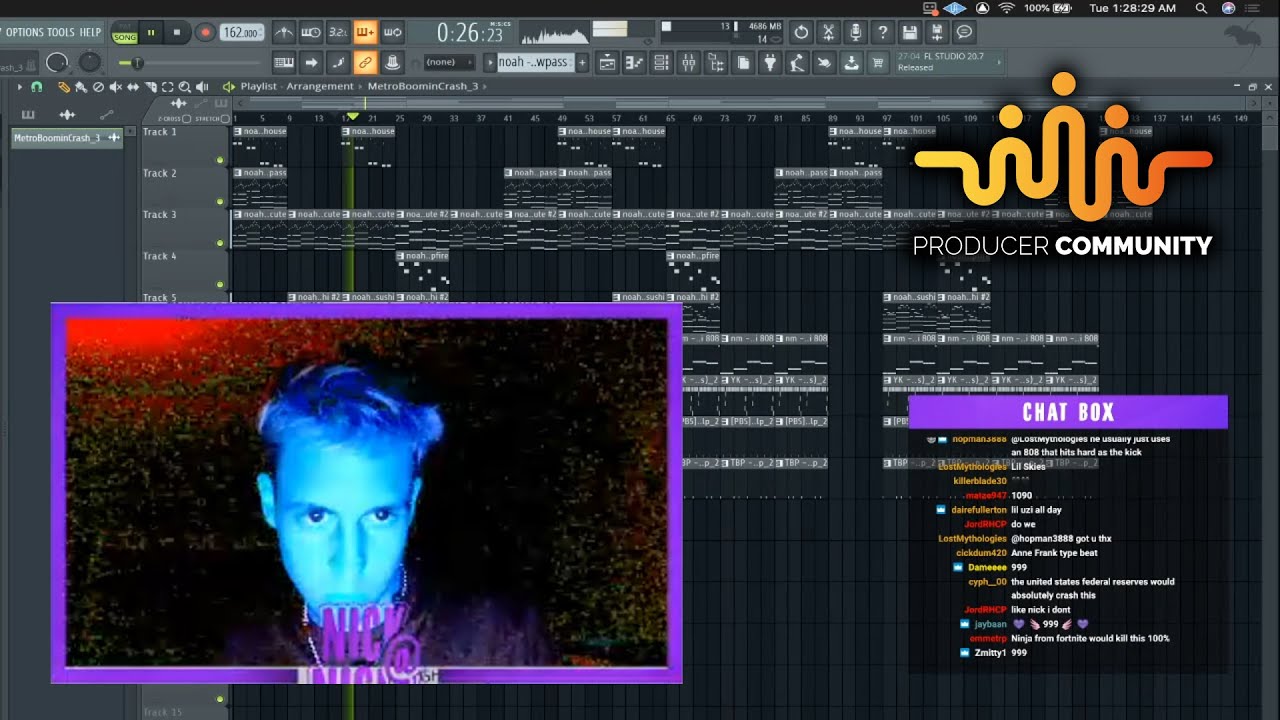Toggle the metronome icon
1280x720 pixels.
click(284, 32)
